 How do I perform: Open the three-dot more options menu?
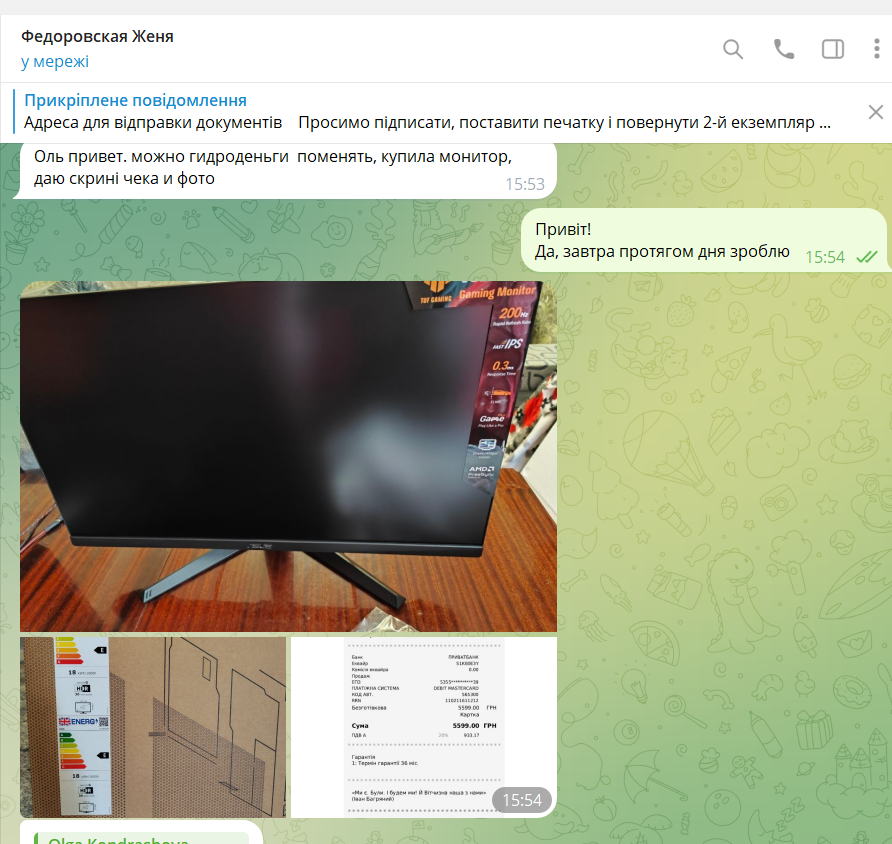pos(877,49)
